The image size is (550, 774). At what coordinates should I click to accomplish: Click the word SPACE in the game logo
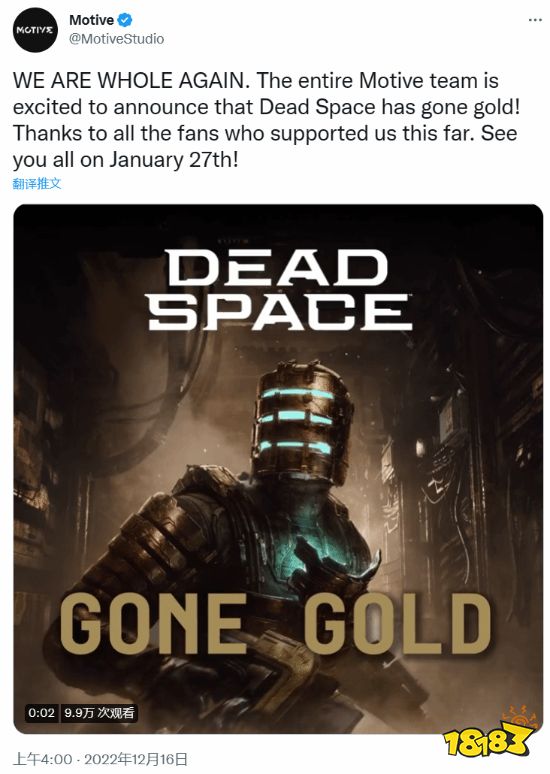point(280,311)
